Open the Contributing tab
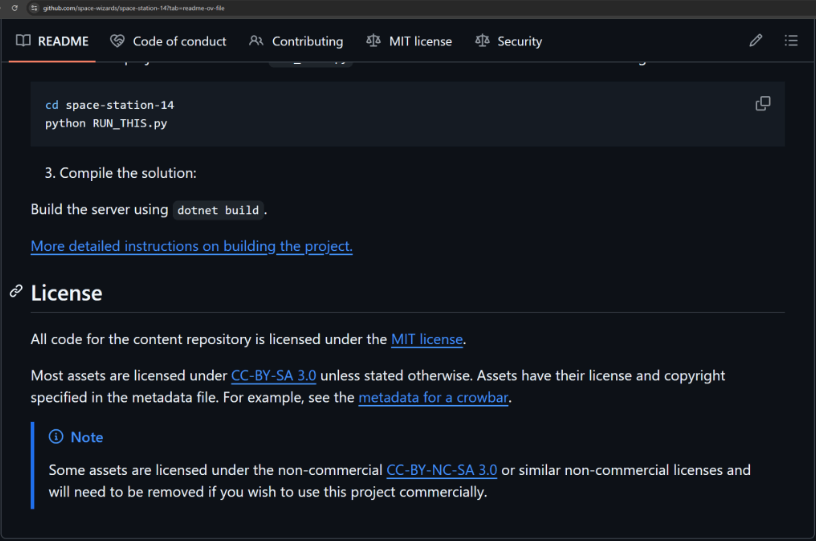 296,41
